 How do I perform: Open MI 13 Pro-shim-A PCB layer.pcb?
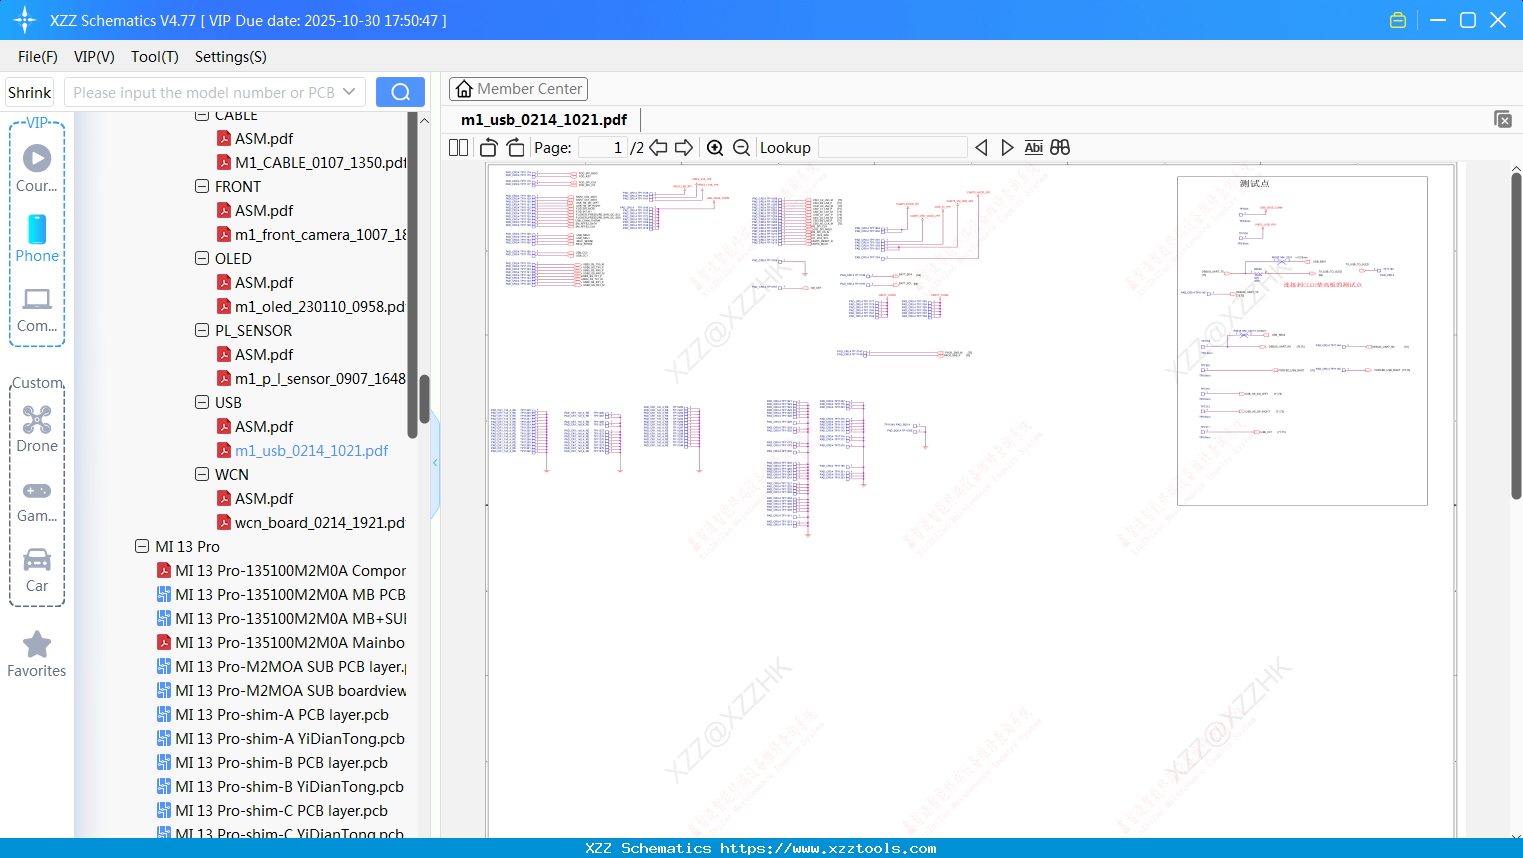coord(273,714)
